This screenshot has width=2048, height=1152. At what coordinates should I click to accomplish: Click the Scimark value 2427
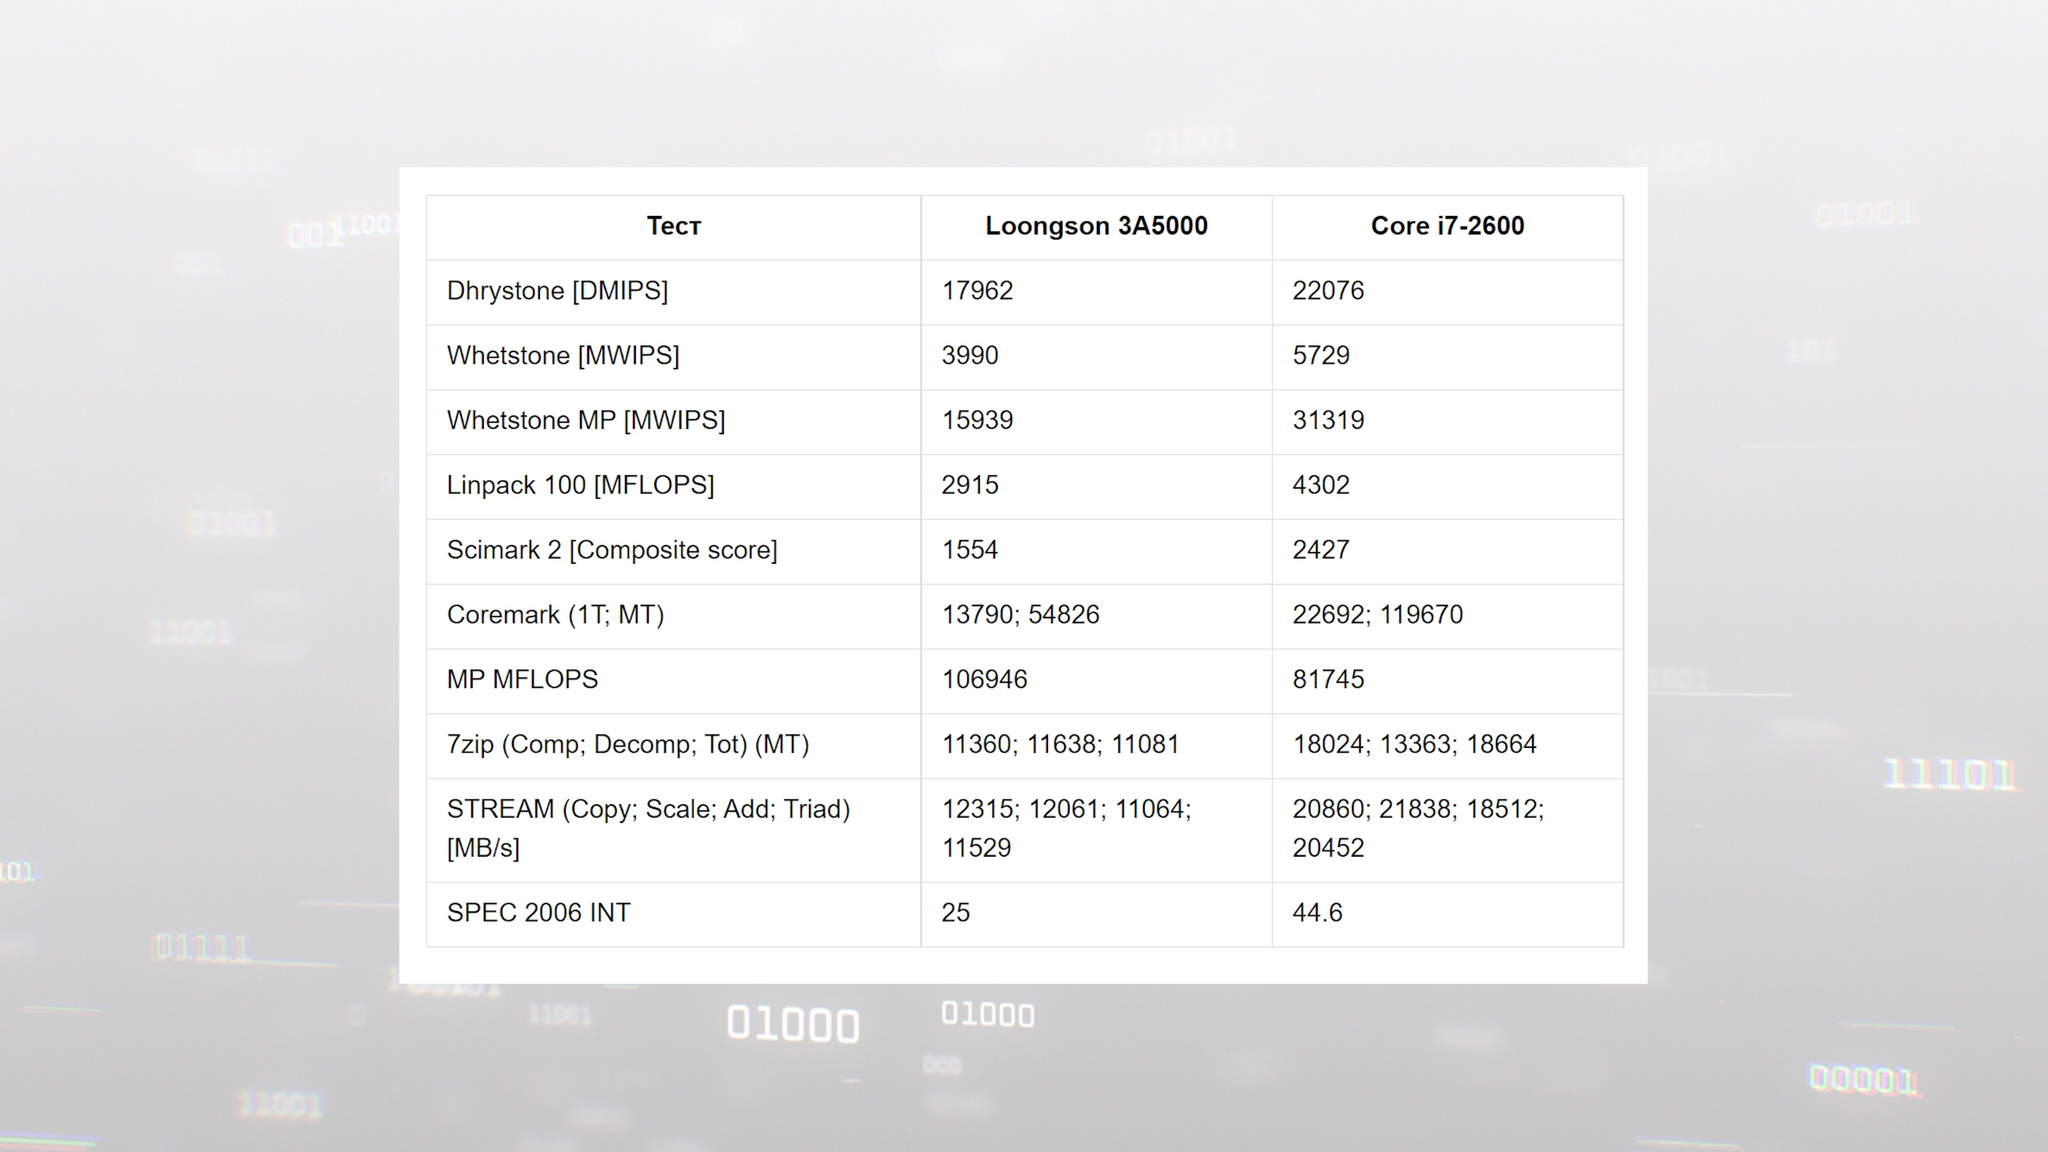[1321, 550]
